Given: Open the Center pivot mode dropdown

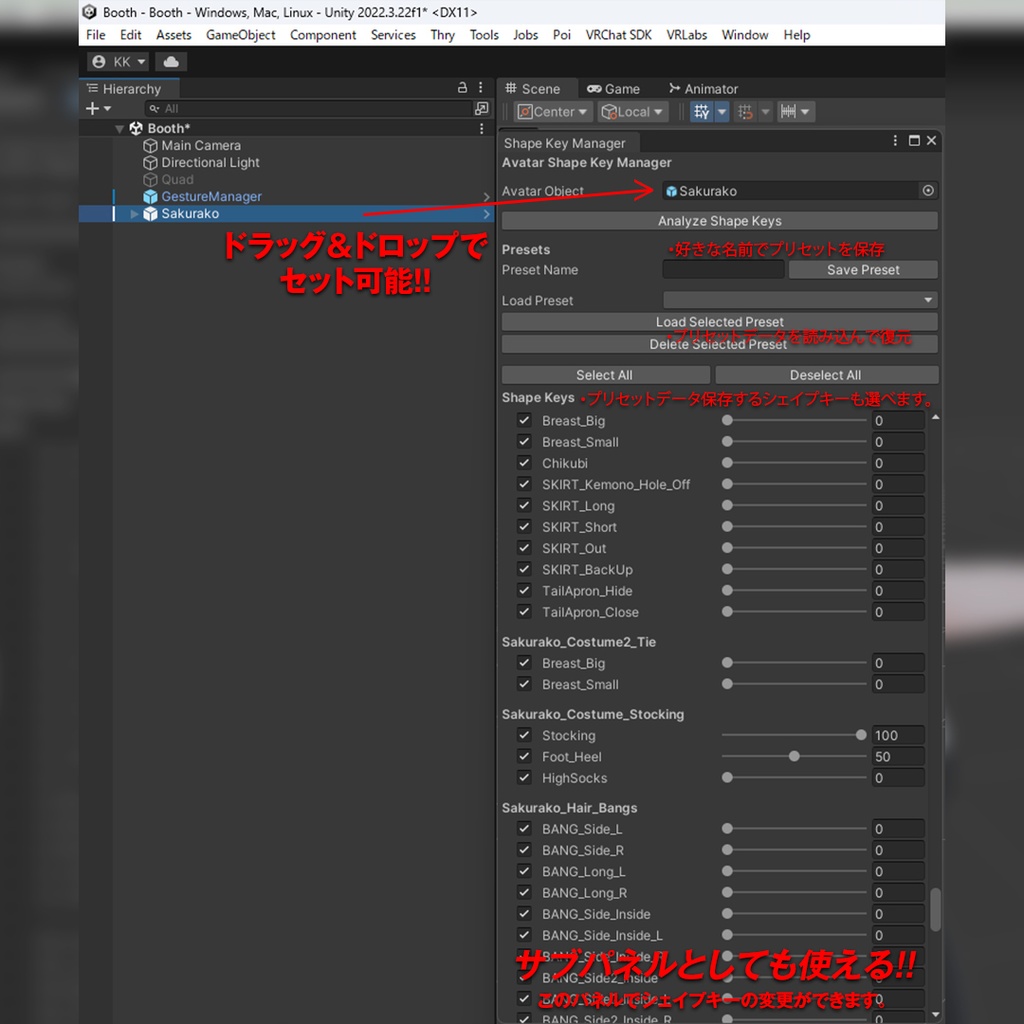Looking at the screenshot, I should (x=553, y=111).
